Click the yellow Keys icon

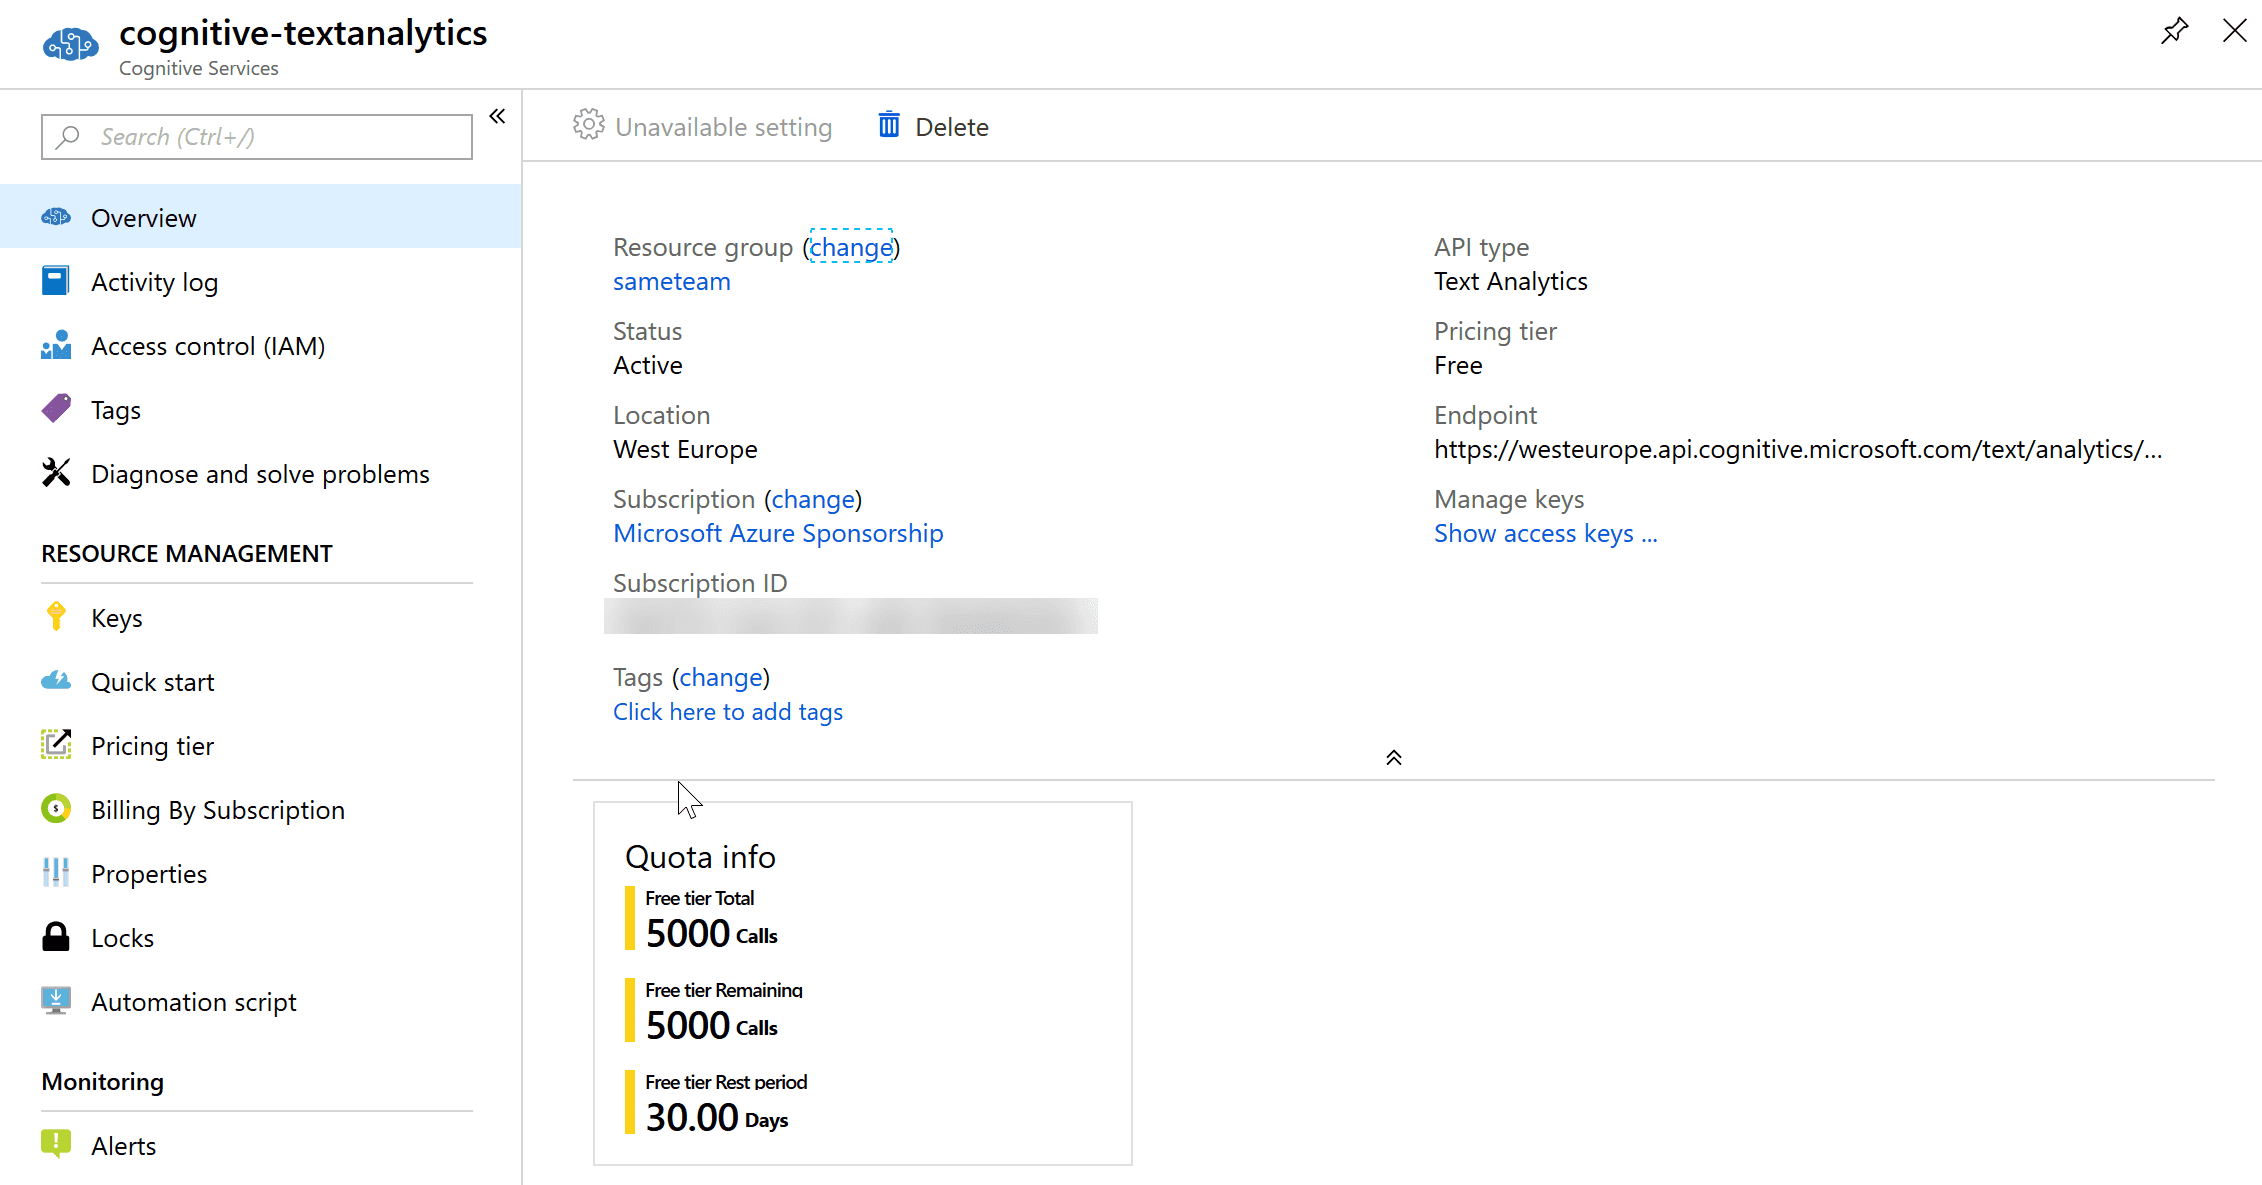click(56, 616)
